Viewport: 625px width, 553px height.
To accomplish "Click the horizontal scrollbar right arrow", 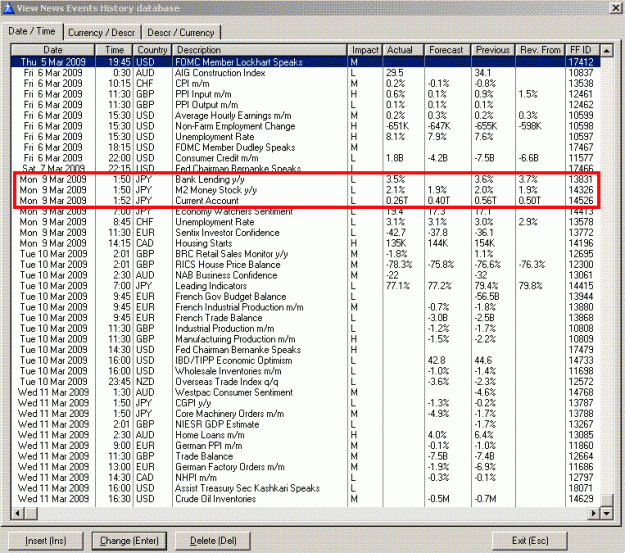I will pyautogui.click(x=594, y=513).
